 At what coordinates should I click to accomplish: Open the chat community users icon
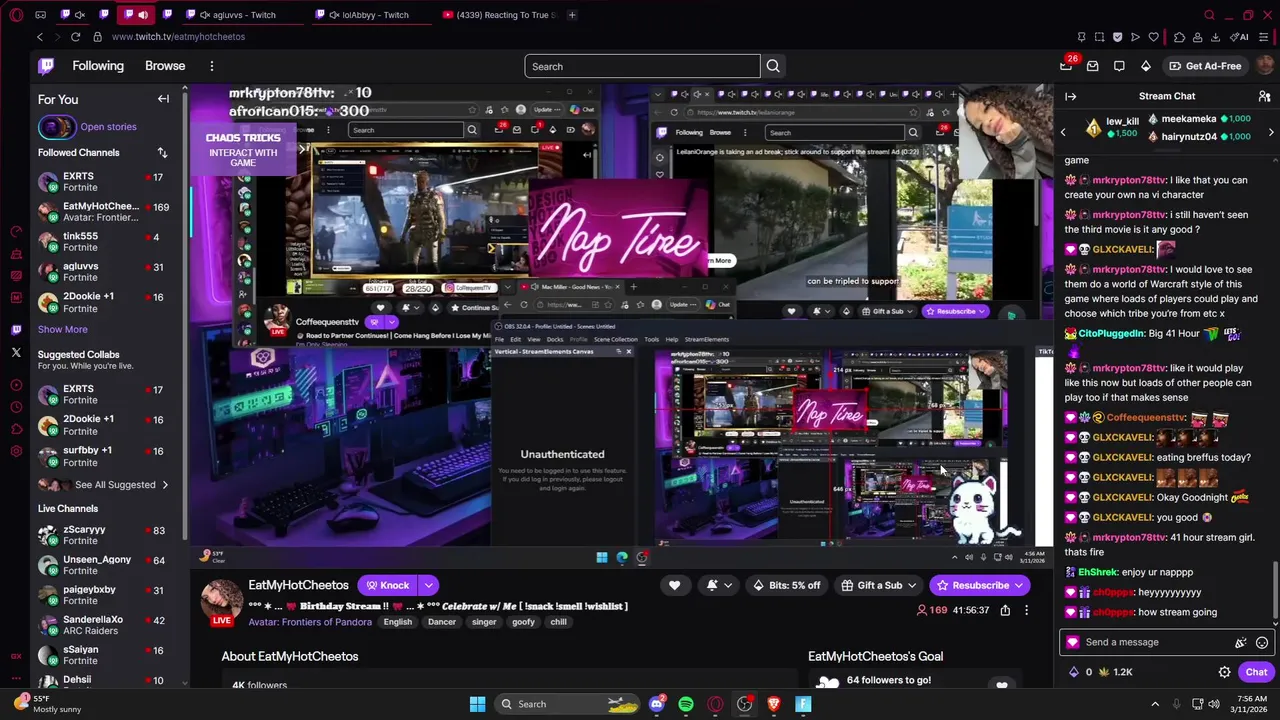click(x=1264, y=96)
